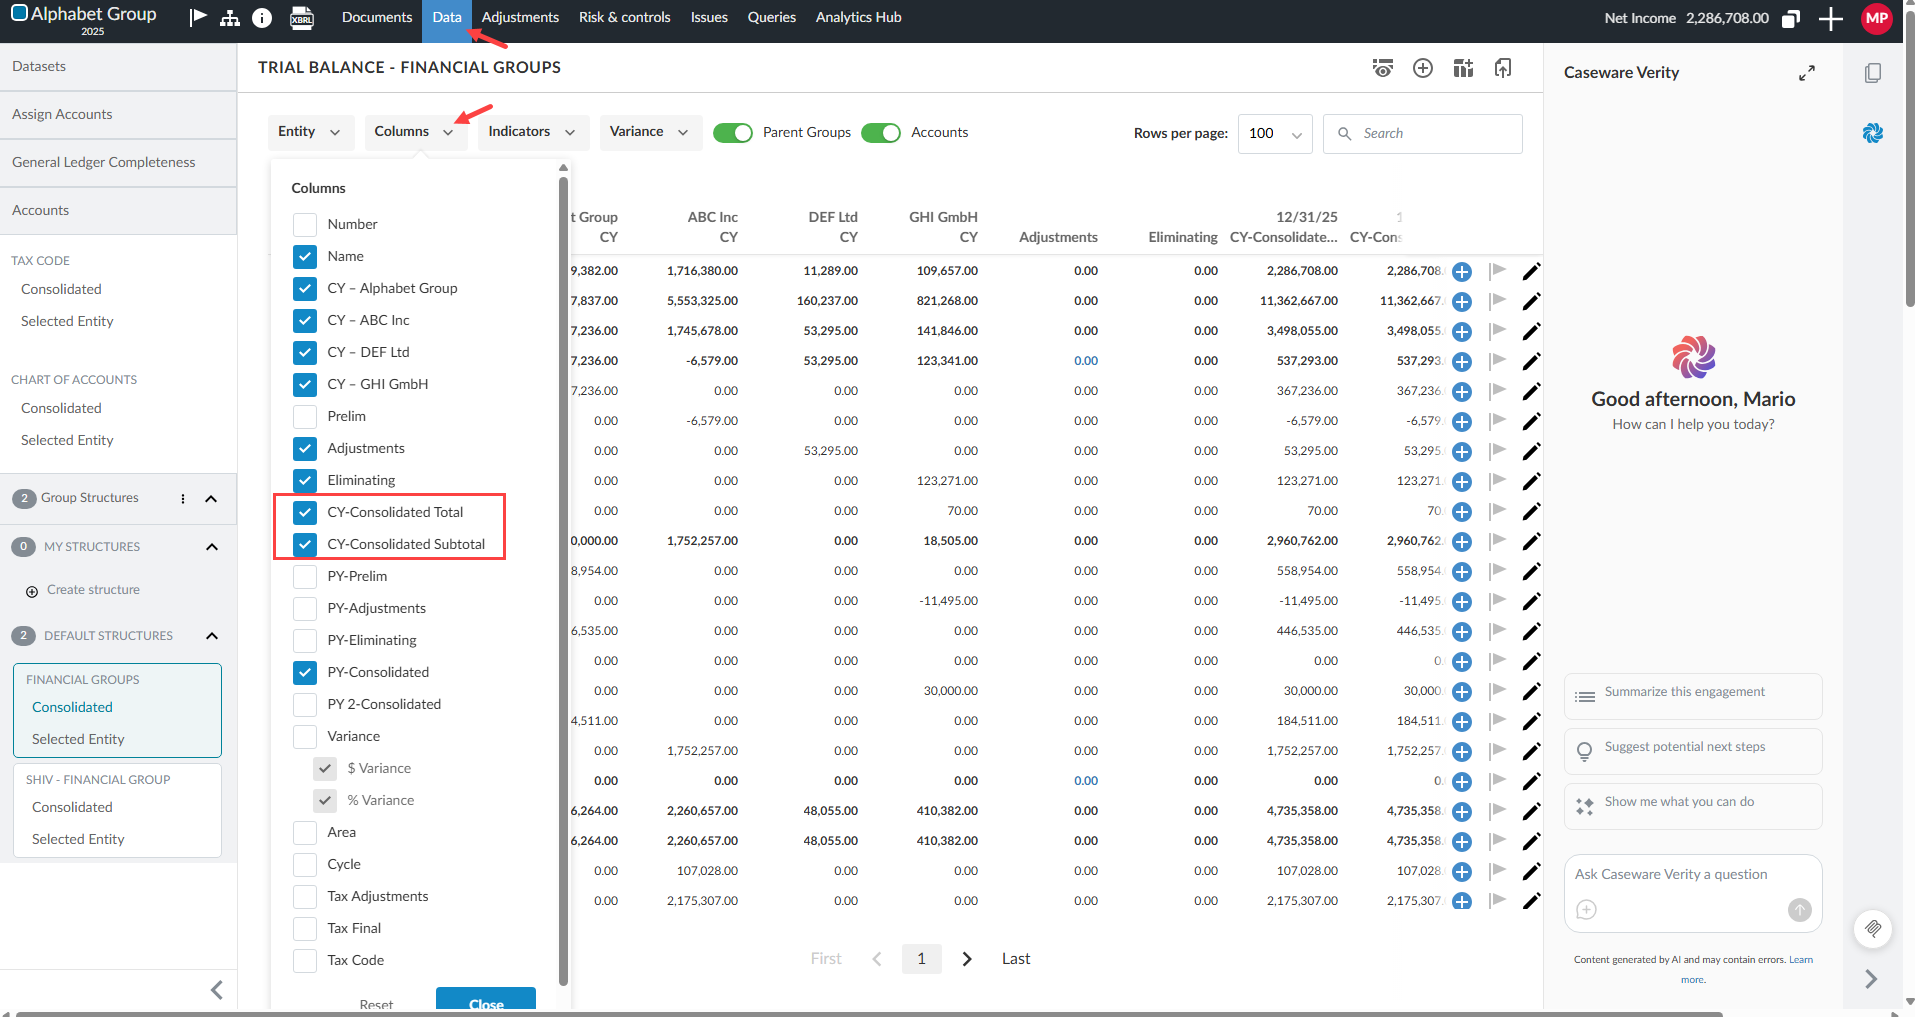Collapse the Group Structures section

[211, 499]
